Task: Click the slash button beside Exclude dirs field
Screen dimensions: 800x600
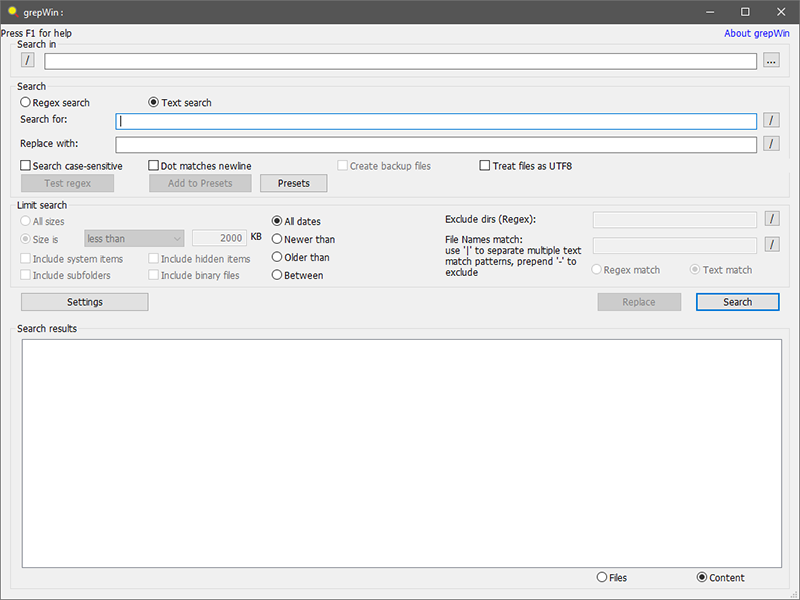Action: pyautogui.click(x=771, y=219)
